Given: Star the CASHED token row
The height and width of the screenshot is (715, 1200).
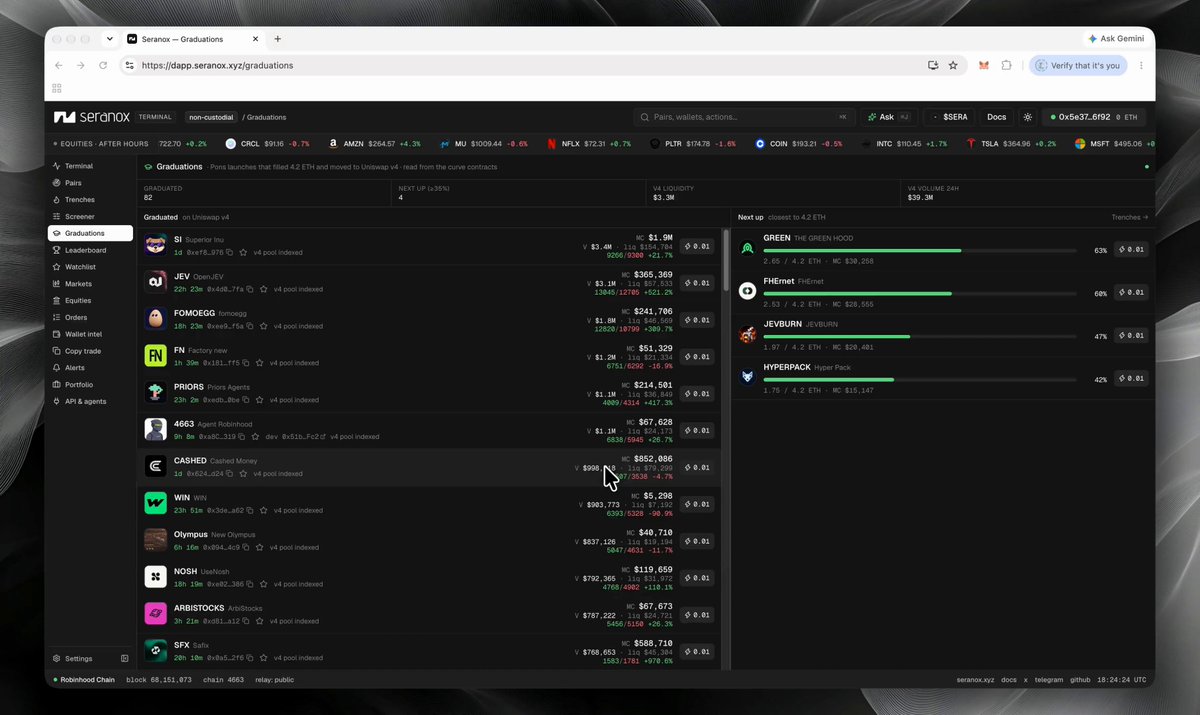Looking at the screenshot, I should [244, 474].
